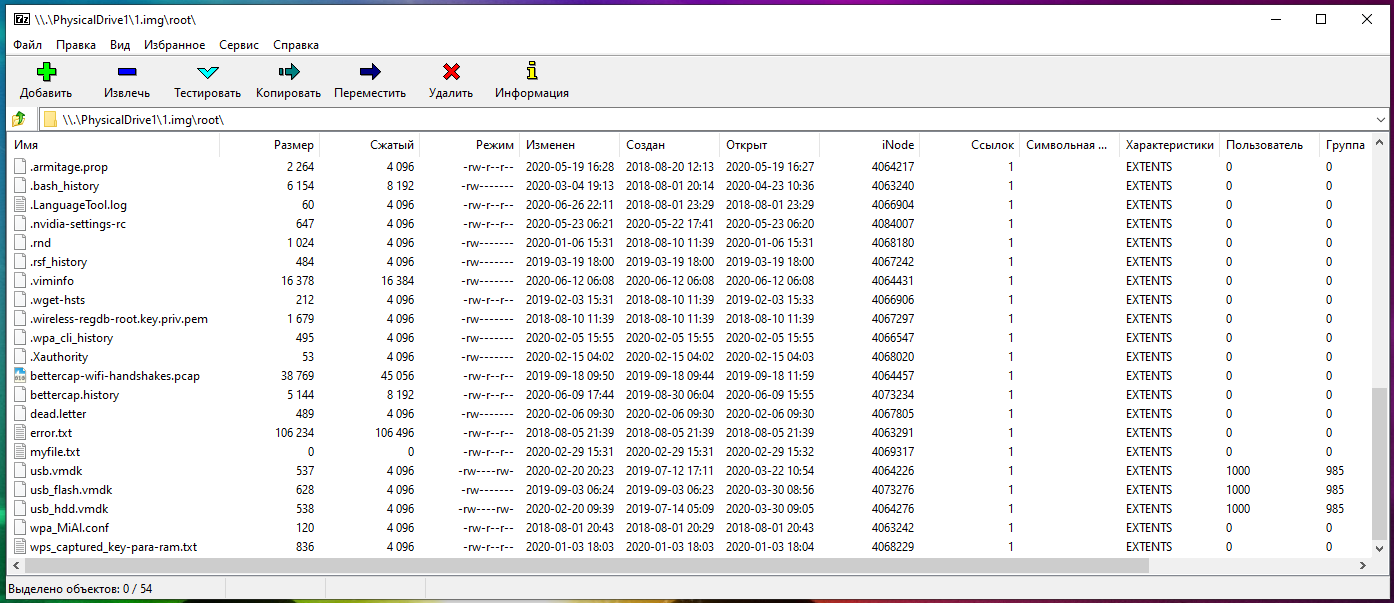Sort by the Размер column header
This screenshot has width=1394, height=603.
[293, 145]
